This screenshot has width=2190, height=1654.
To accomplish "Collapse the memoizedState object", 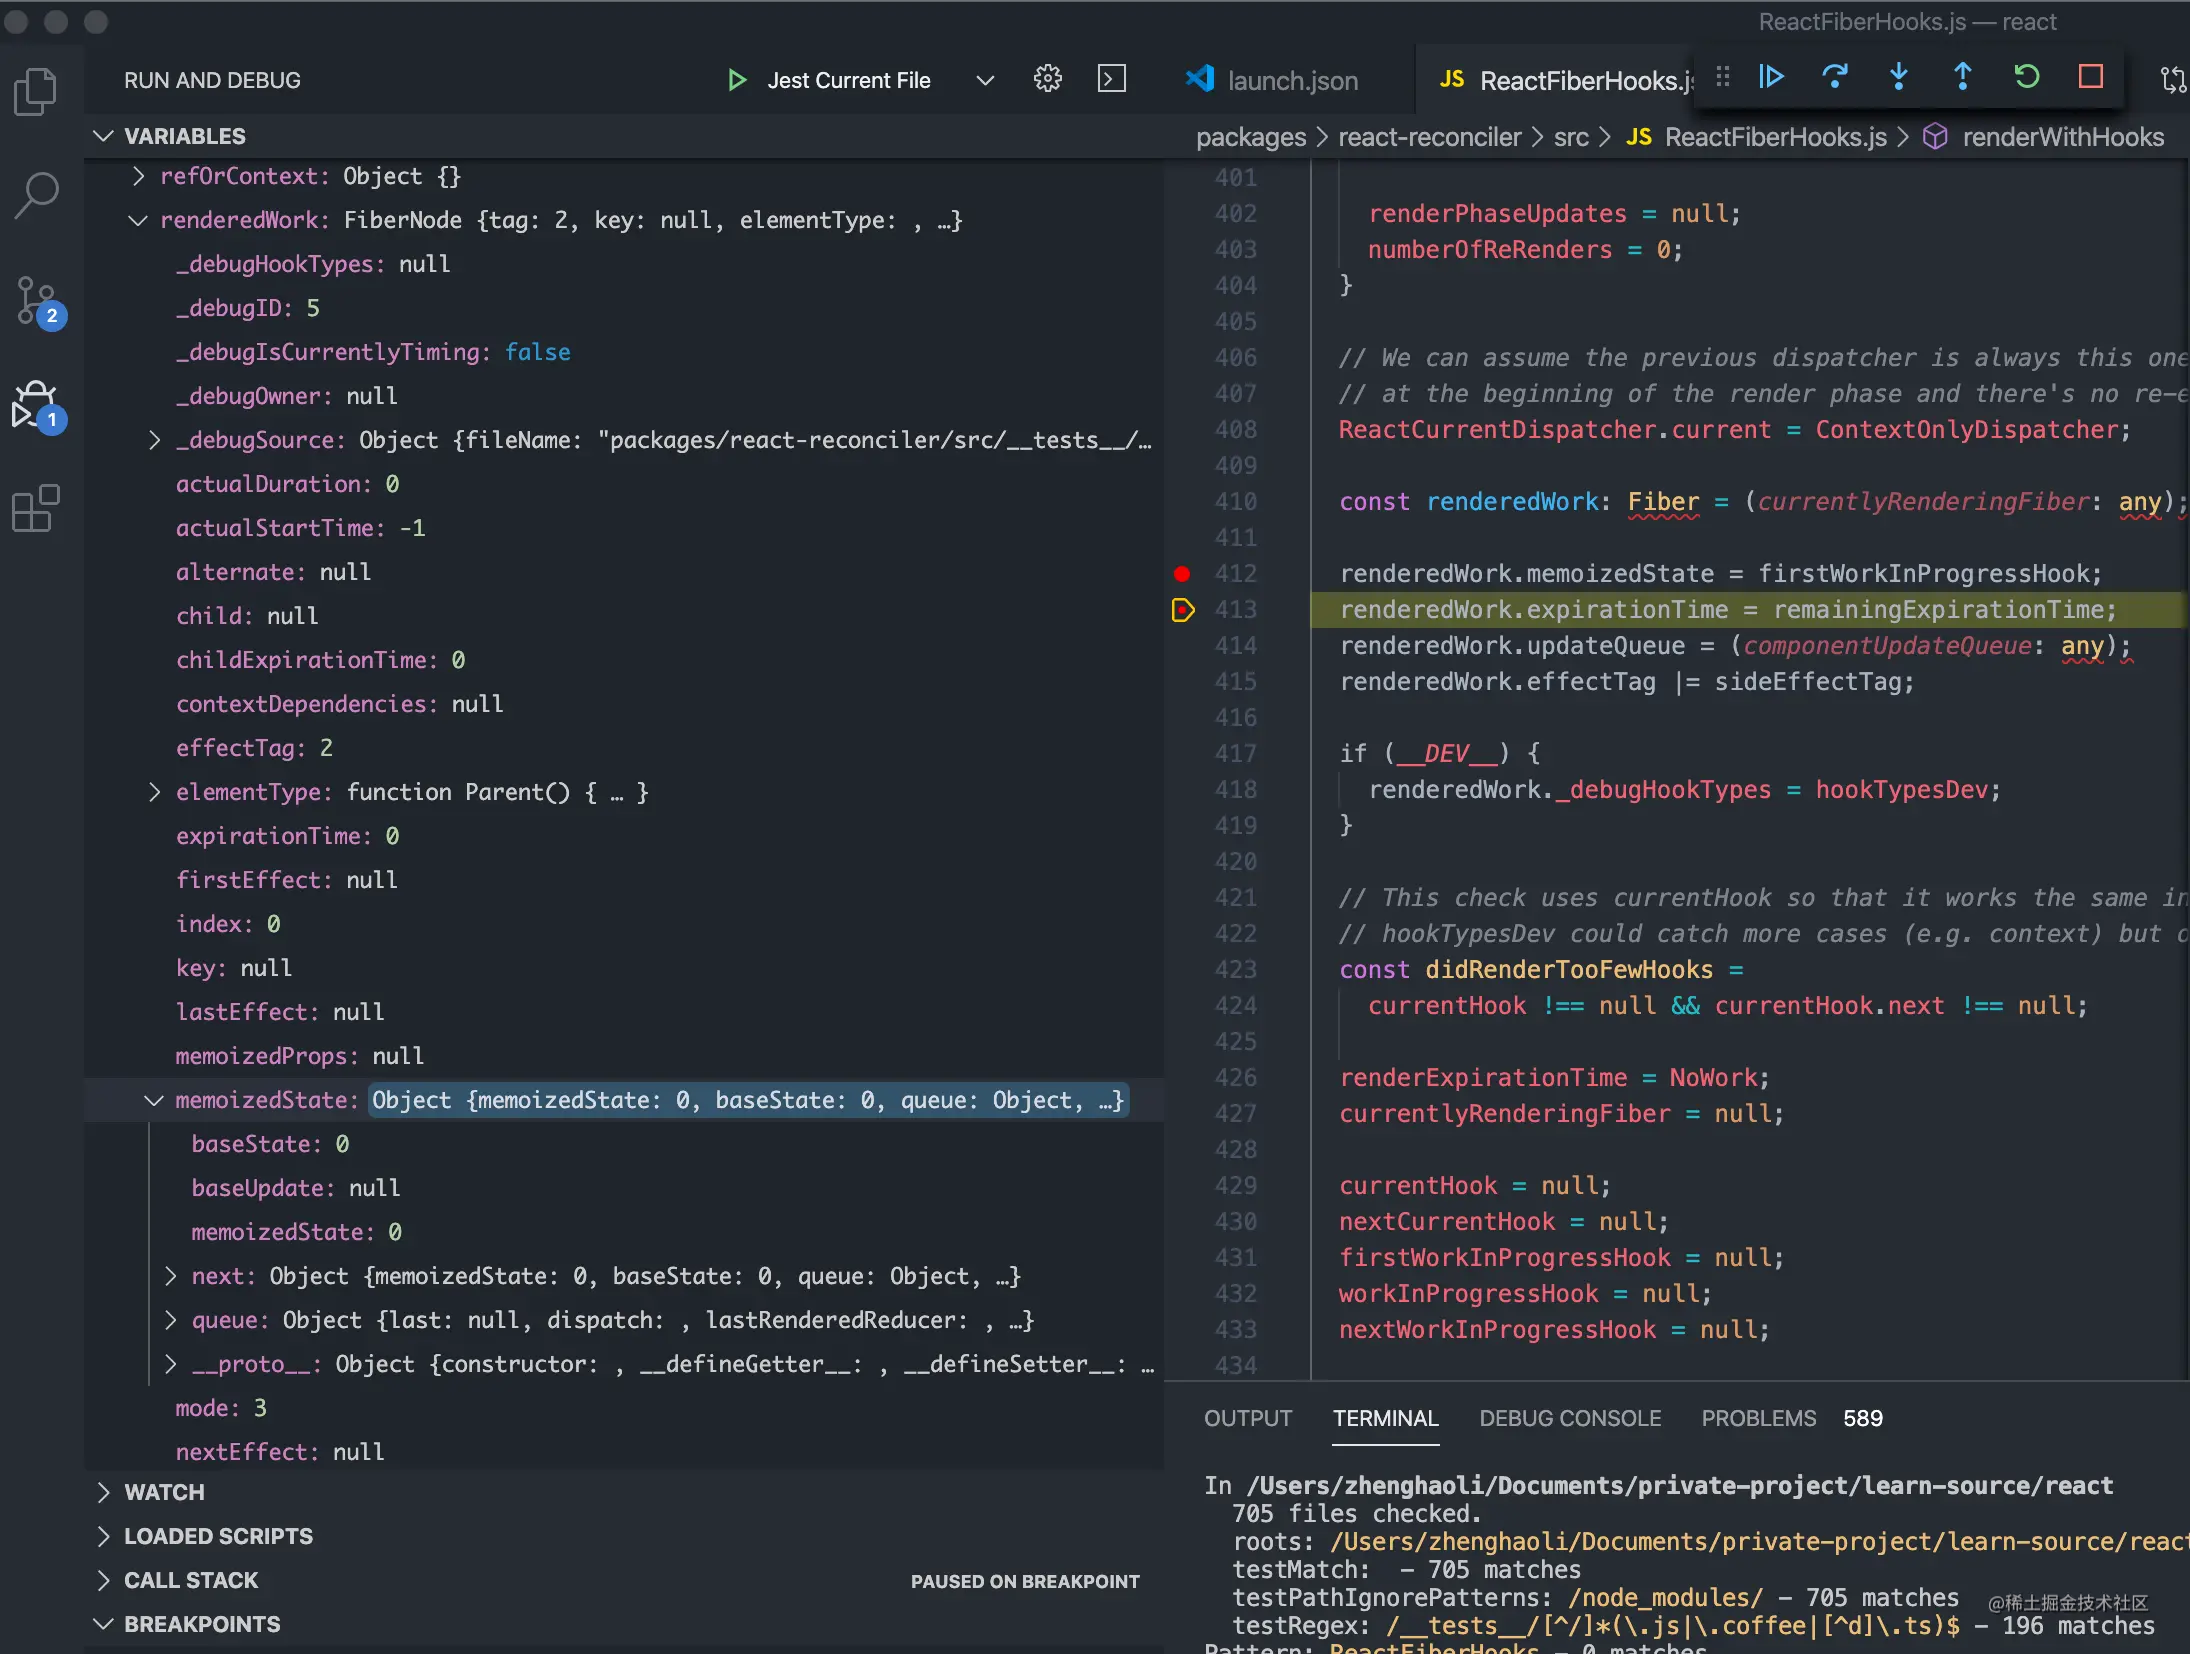I will point(154,1100).
